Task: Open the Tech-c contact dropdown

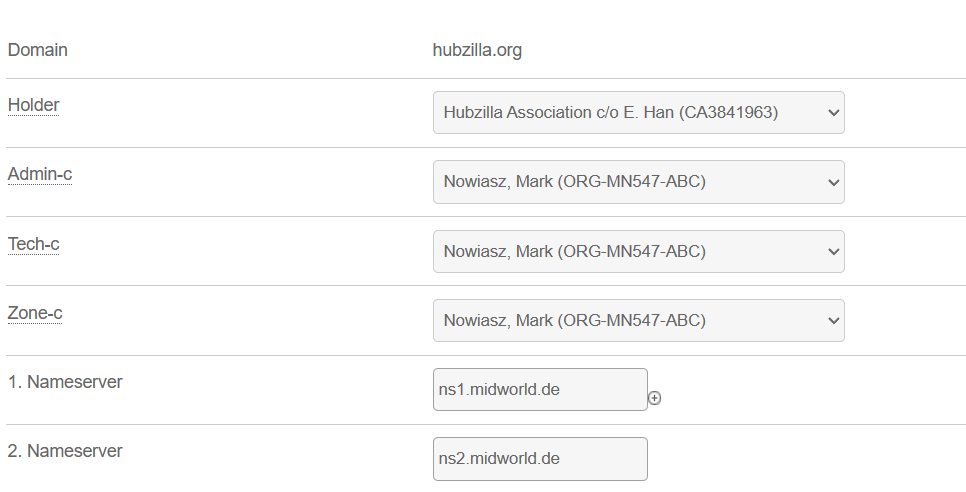Action: click(638, 252)
